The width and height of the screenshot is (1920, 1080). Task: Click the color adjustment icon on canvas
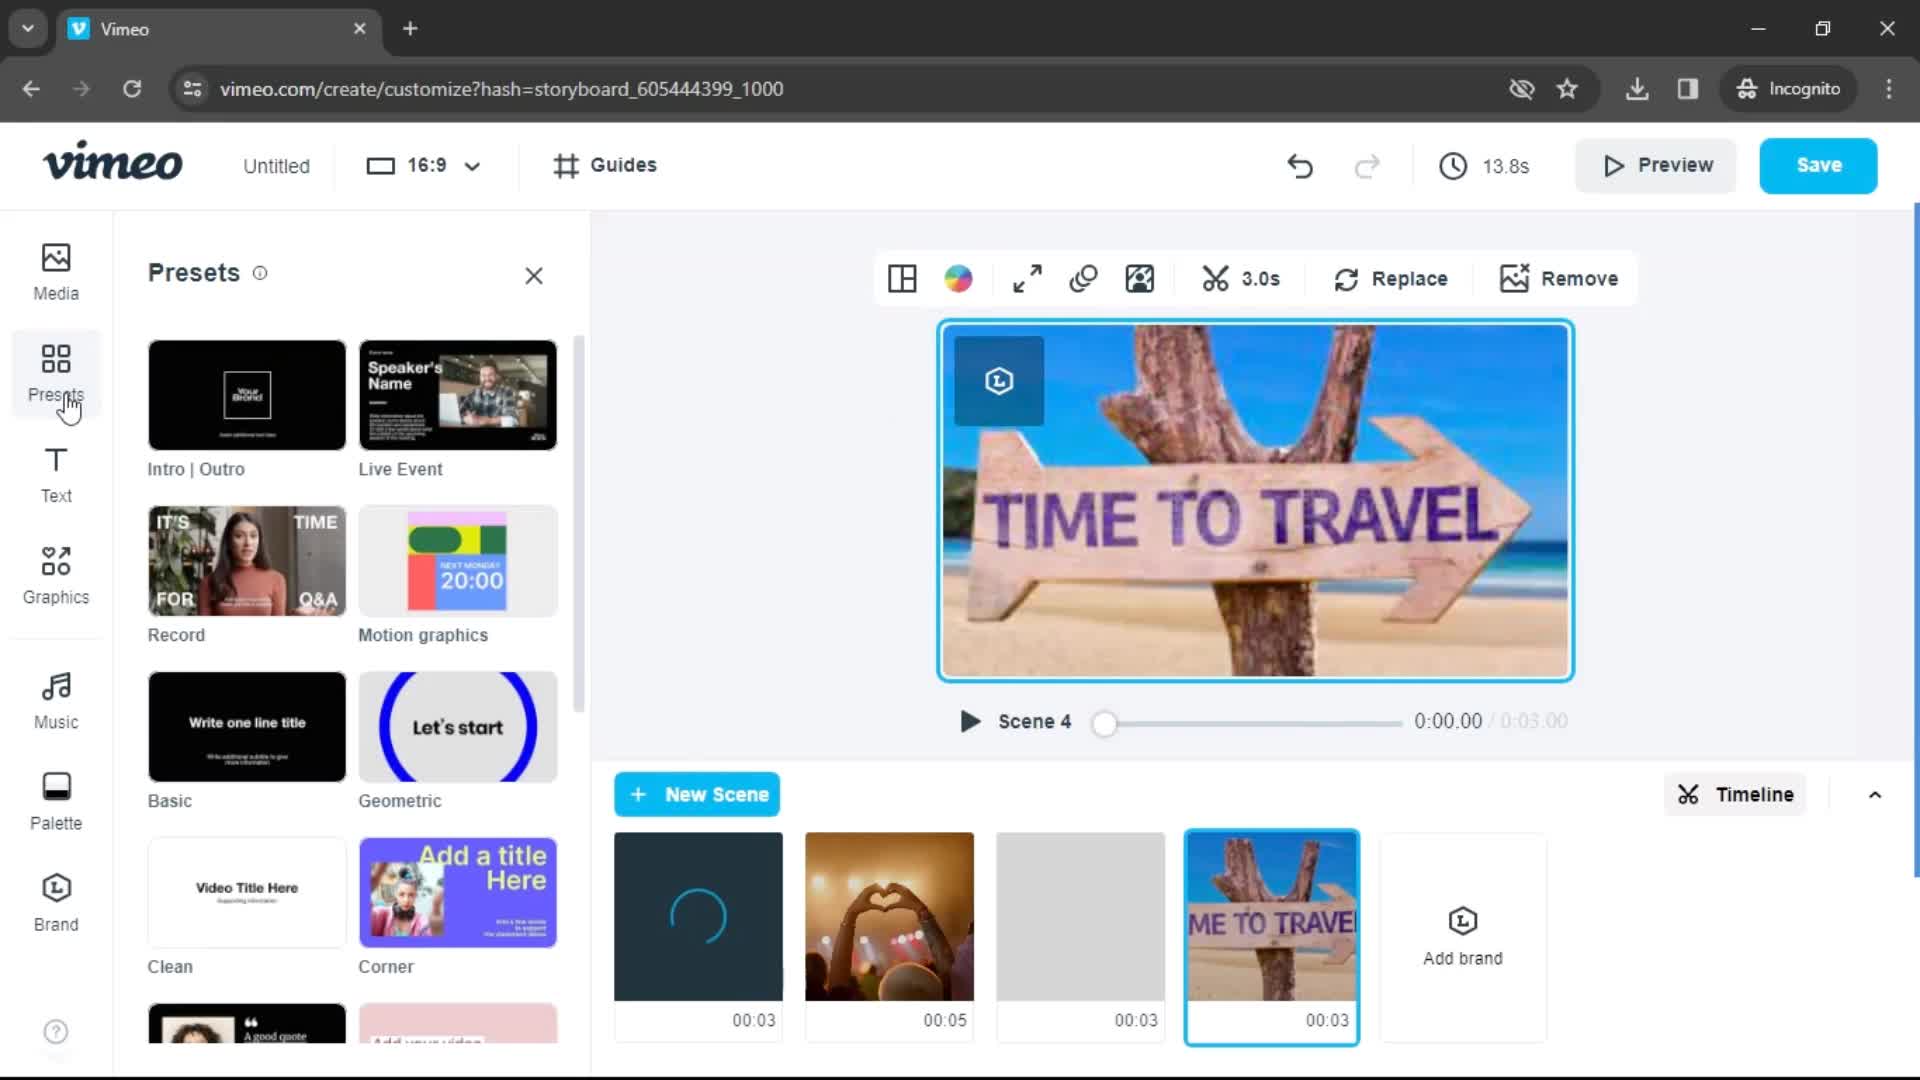click(x=959, y=278)
